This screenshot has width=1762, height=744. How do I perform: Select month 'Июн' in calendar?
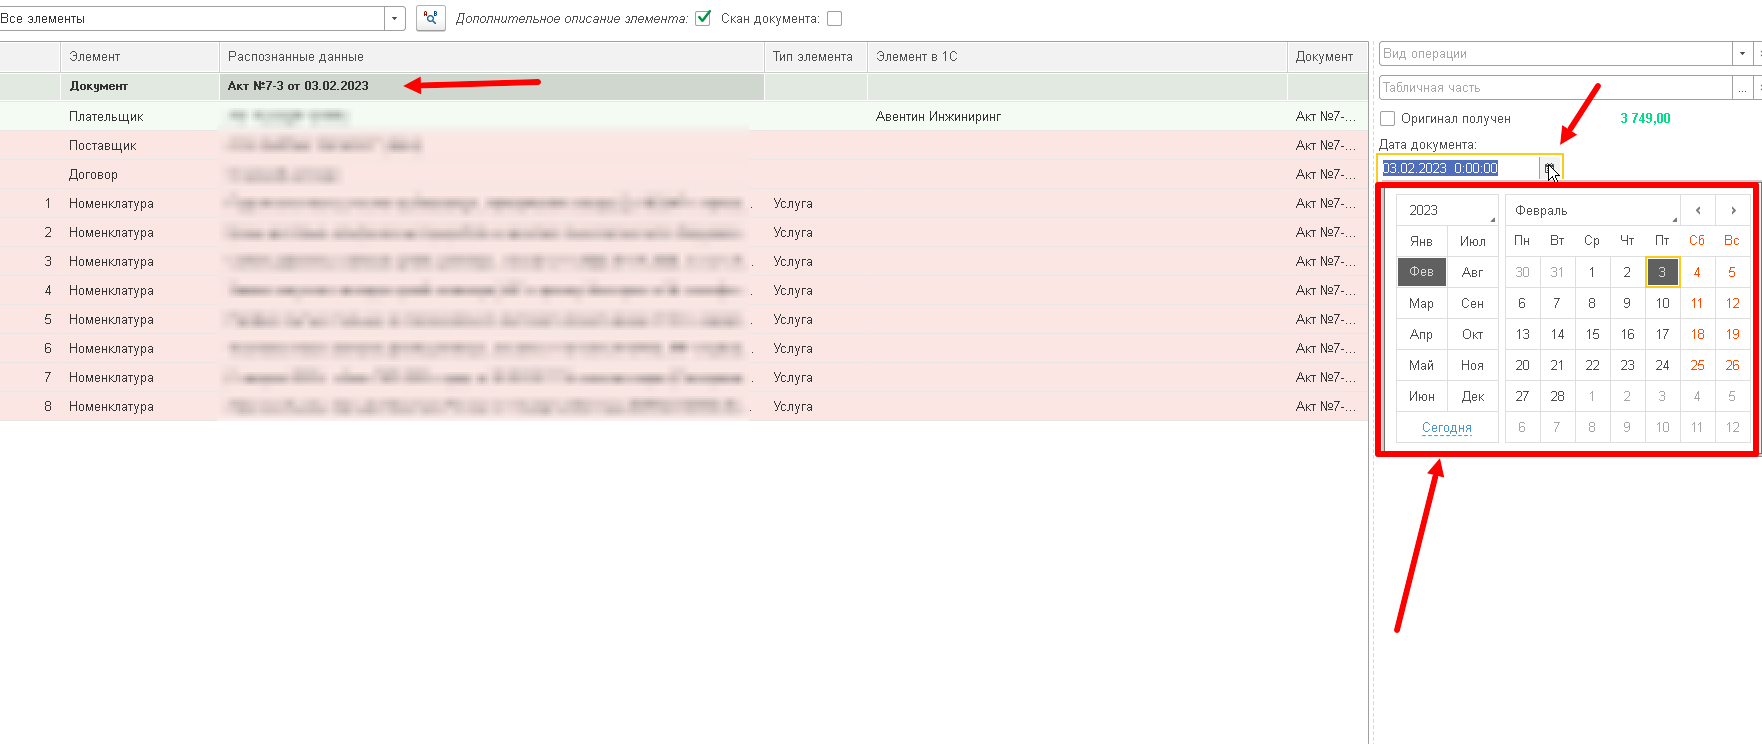[1421, 396]
